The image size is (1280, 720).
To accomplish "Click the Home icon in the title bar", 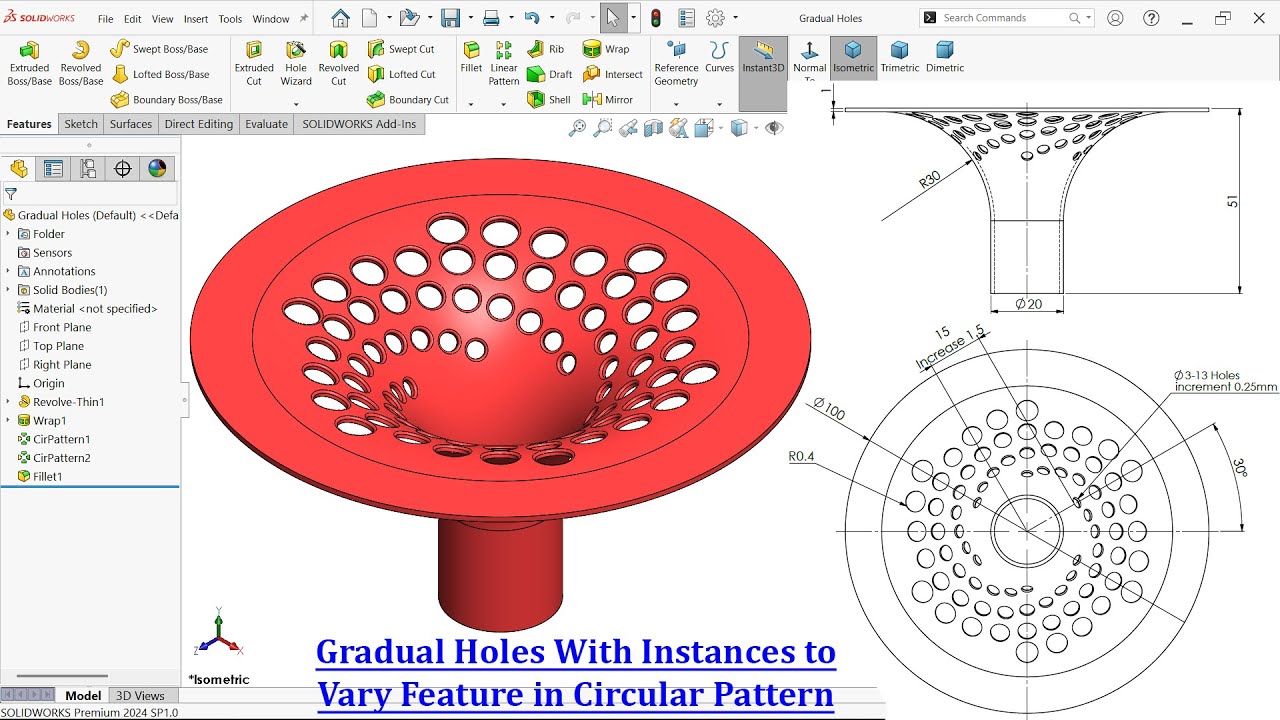I will click(340, 18).
